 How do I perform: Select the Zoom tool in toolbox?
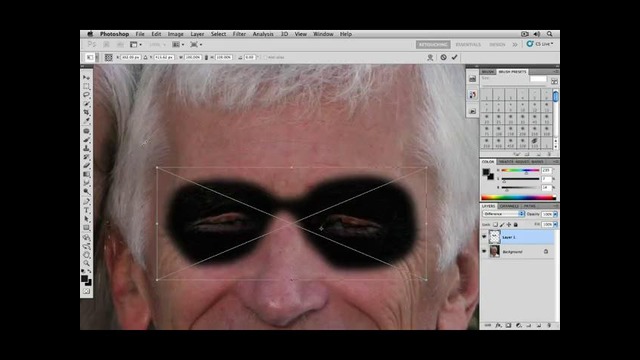(86, 263)
